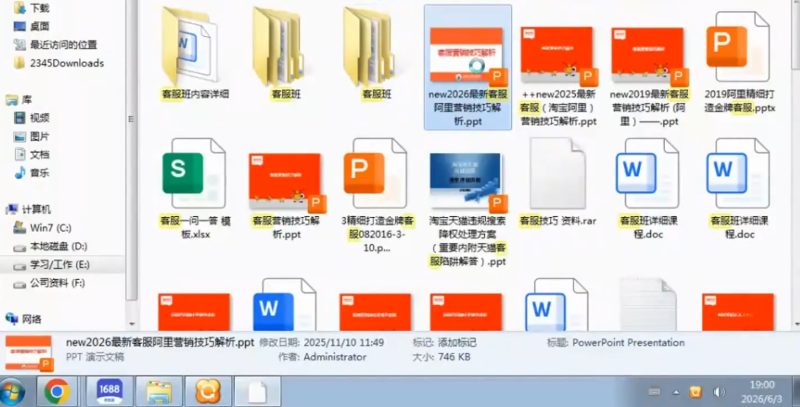Open the Windows Start menu
The width and height of the screenshot is (800, 407).
(14, 392)
